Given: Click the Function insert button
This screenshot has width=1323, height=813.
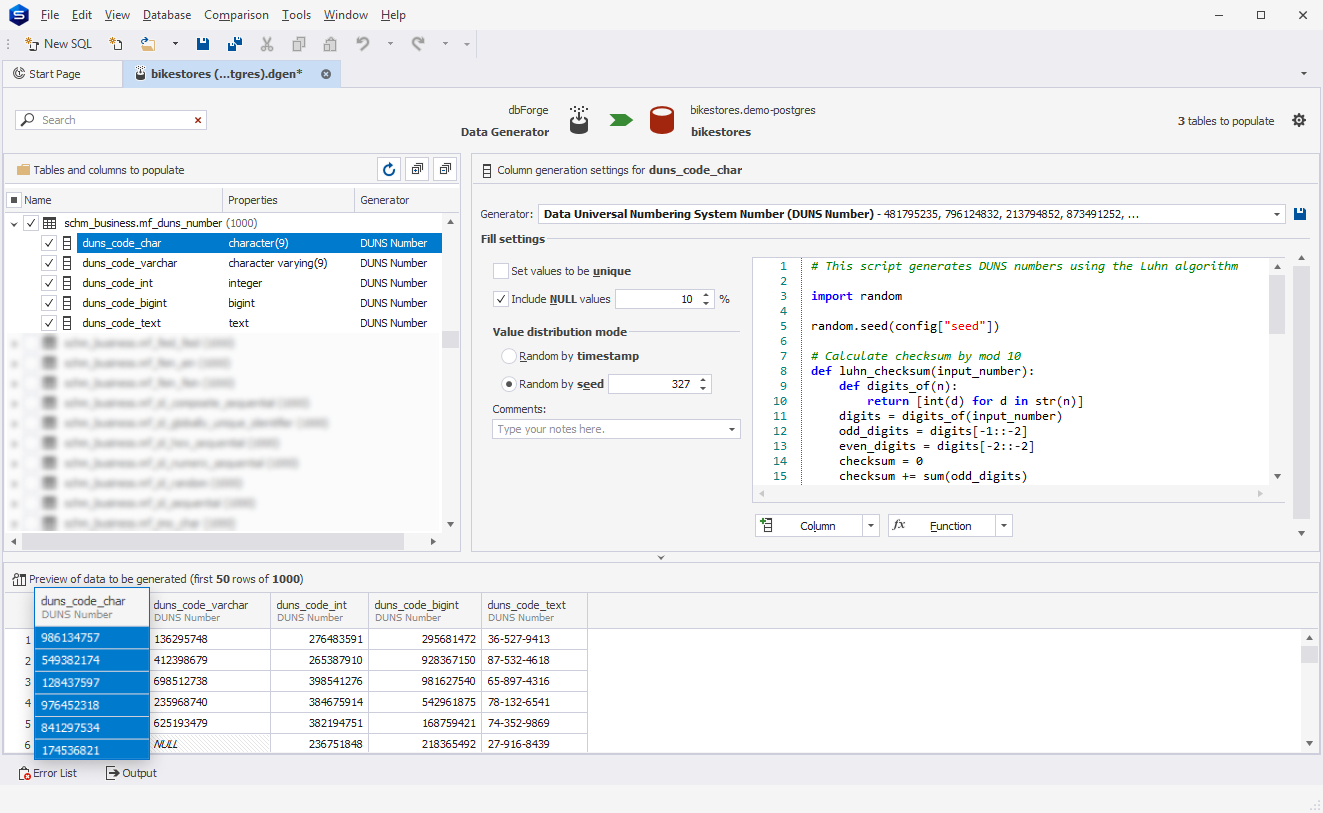Looking at the screenshot, I should pyautogui.click(x=942, y=526).
